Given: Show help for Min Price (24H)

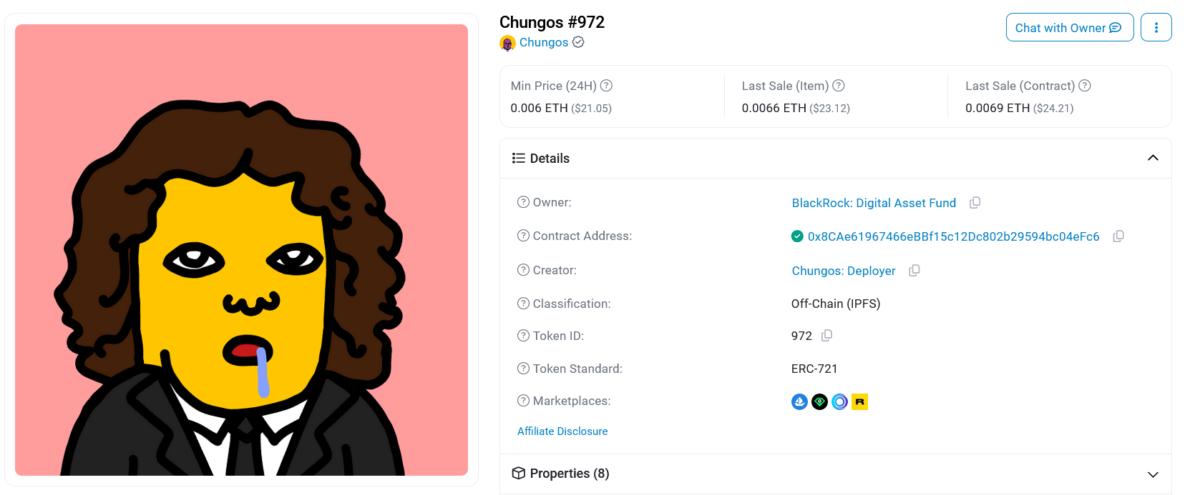Looking at the screenshot, I should point(606,86).
